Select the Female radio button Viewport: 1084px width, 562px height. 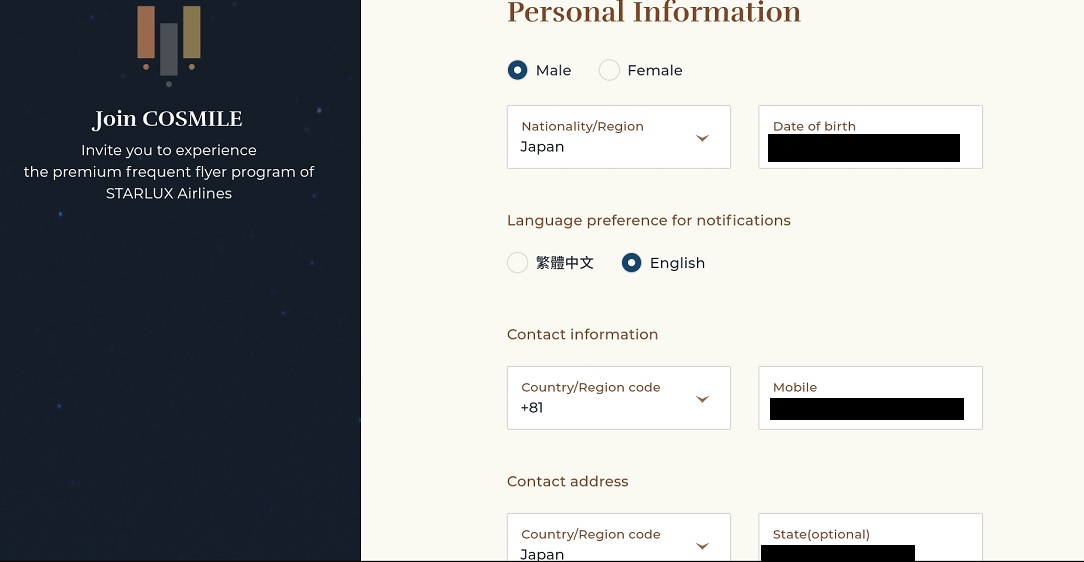pos(609,70)
